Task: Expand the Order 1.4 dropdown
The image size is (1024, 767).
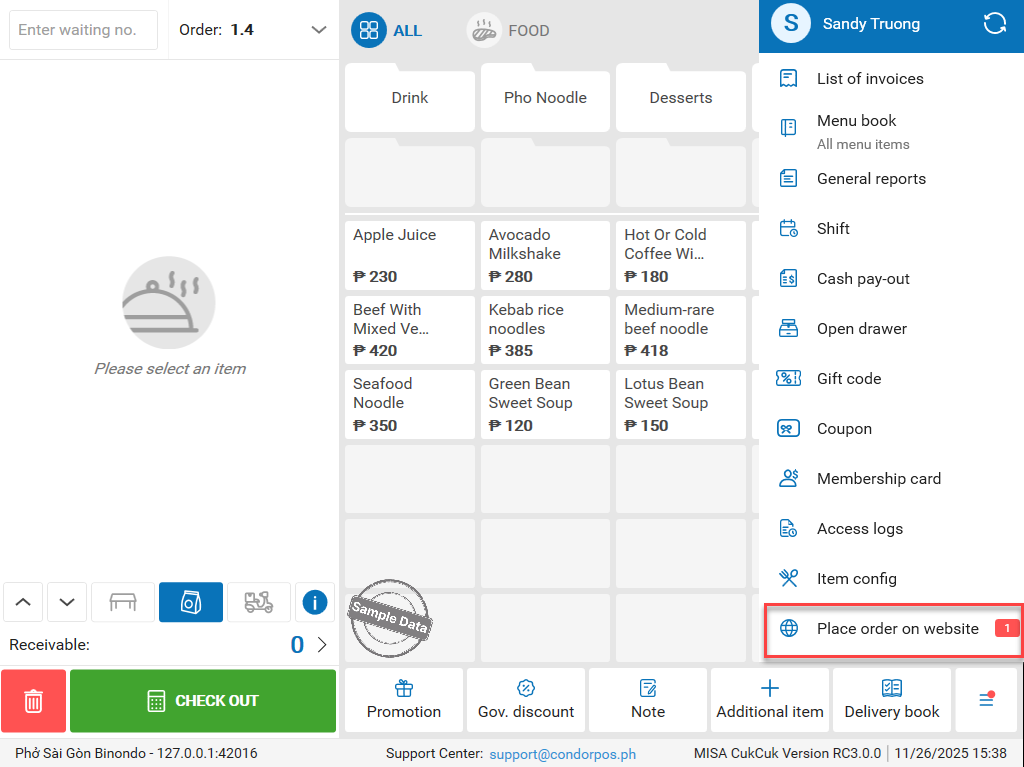Action: pyautogui.click(x=319, y=30)
